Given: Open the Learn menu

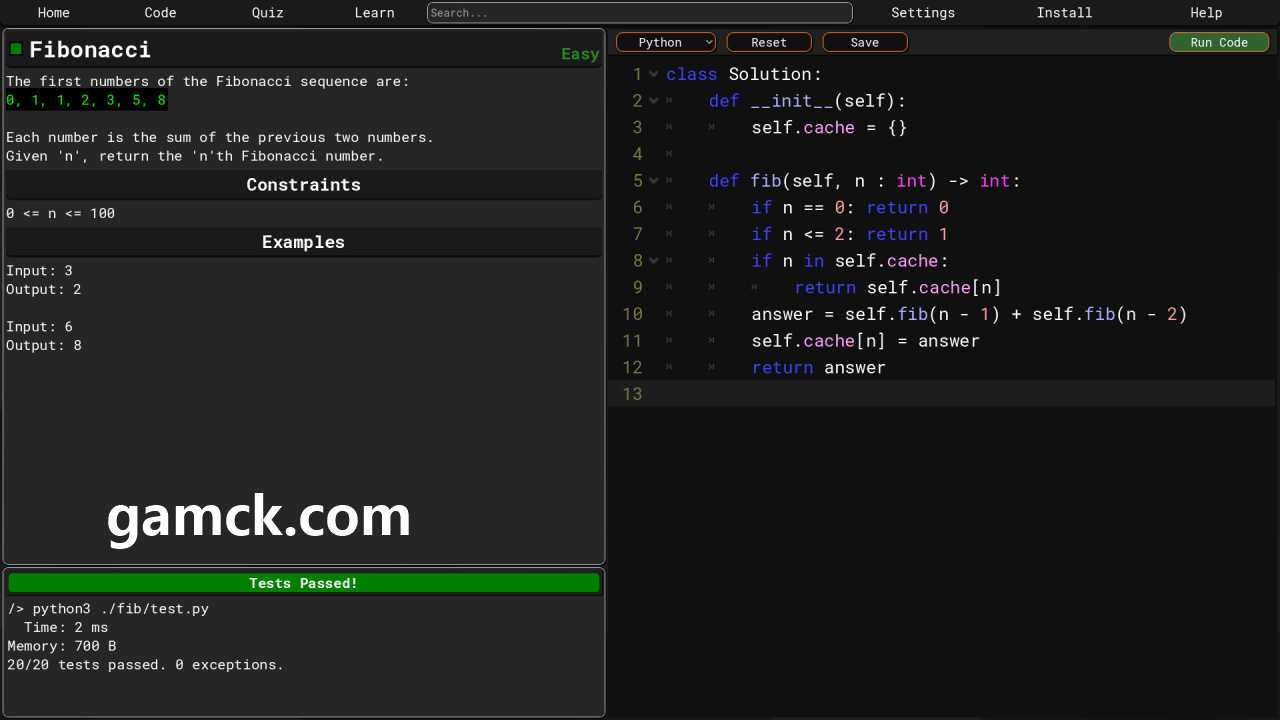Looking at the screenshot, I should [374, 13].
